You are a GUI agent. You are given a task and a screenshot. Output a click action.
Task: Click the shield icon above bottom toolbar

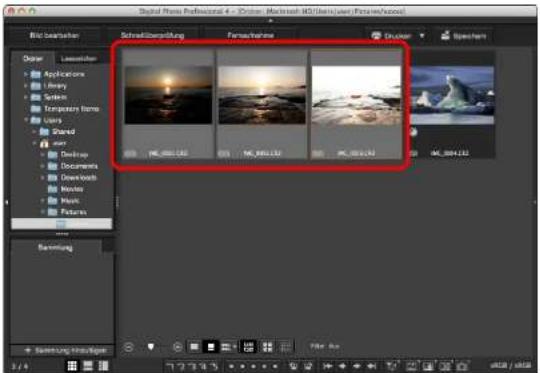click(151, 347)
